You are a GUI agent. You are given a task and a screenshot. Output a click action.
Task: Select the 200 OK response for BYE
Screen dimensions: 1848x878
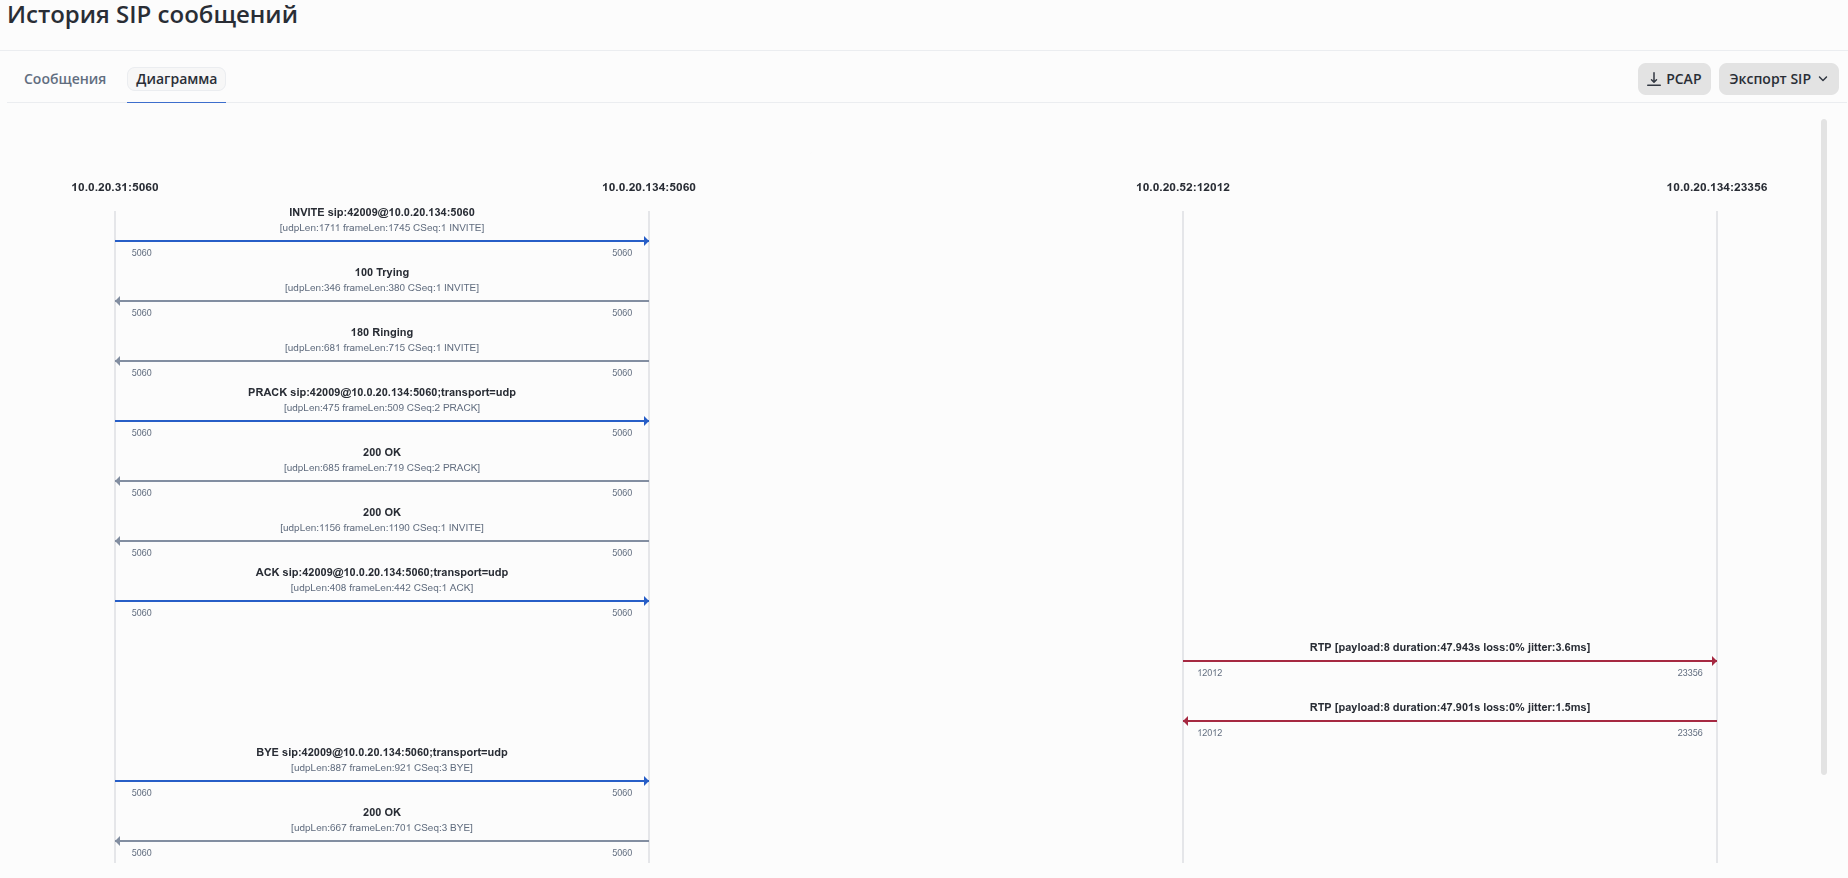pyautogui.click(x=381, y=812)
